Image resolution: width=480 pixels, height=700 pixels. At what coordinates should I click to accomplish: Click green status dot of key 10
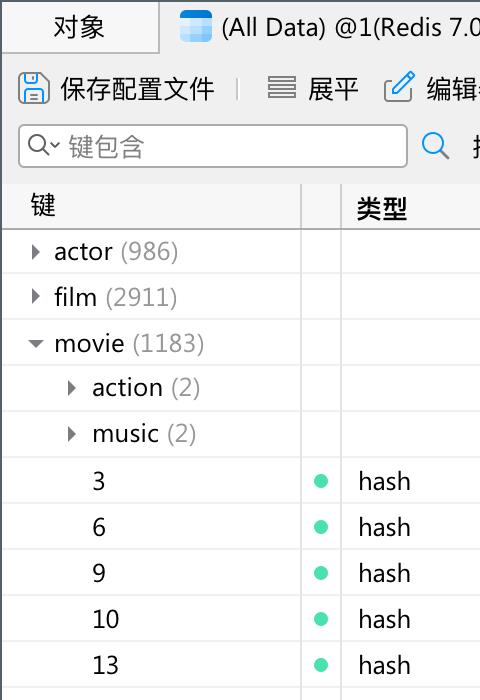coord(321,619)
